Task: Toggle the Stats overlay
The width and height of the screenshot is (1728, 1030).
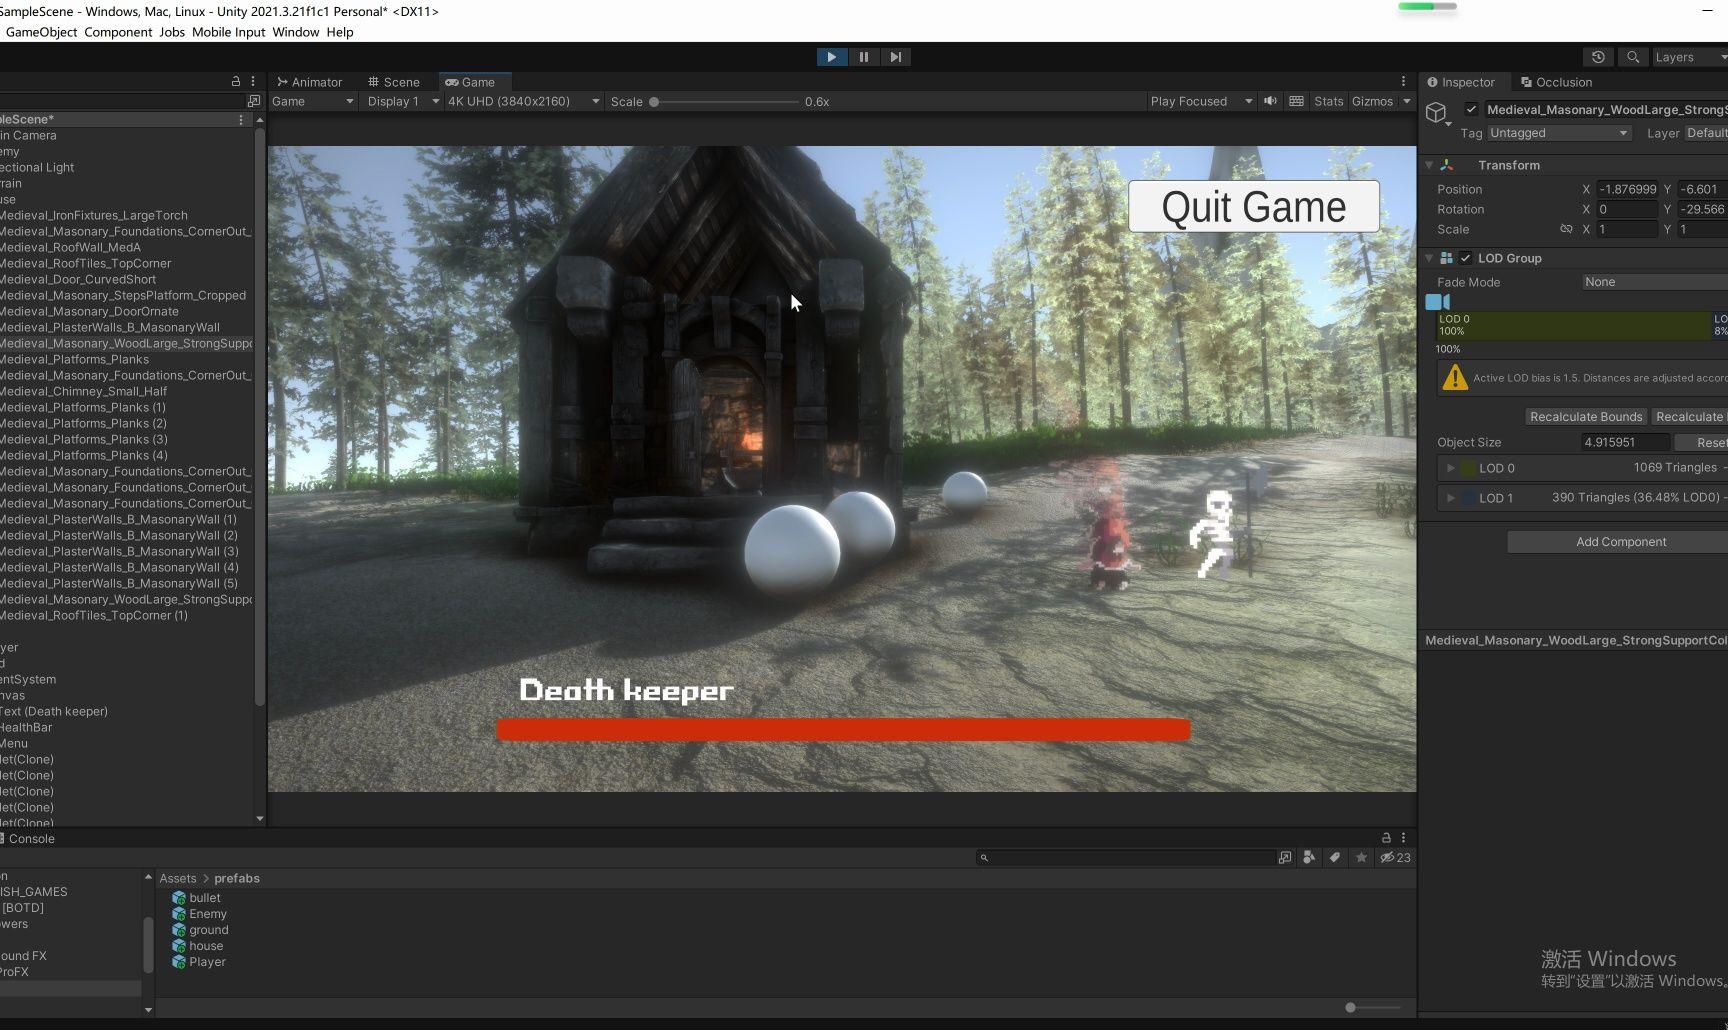Action: click(1328, 101)
